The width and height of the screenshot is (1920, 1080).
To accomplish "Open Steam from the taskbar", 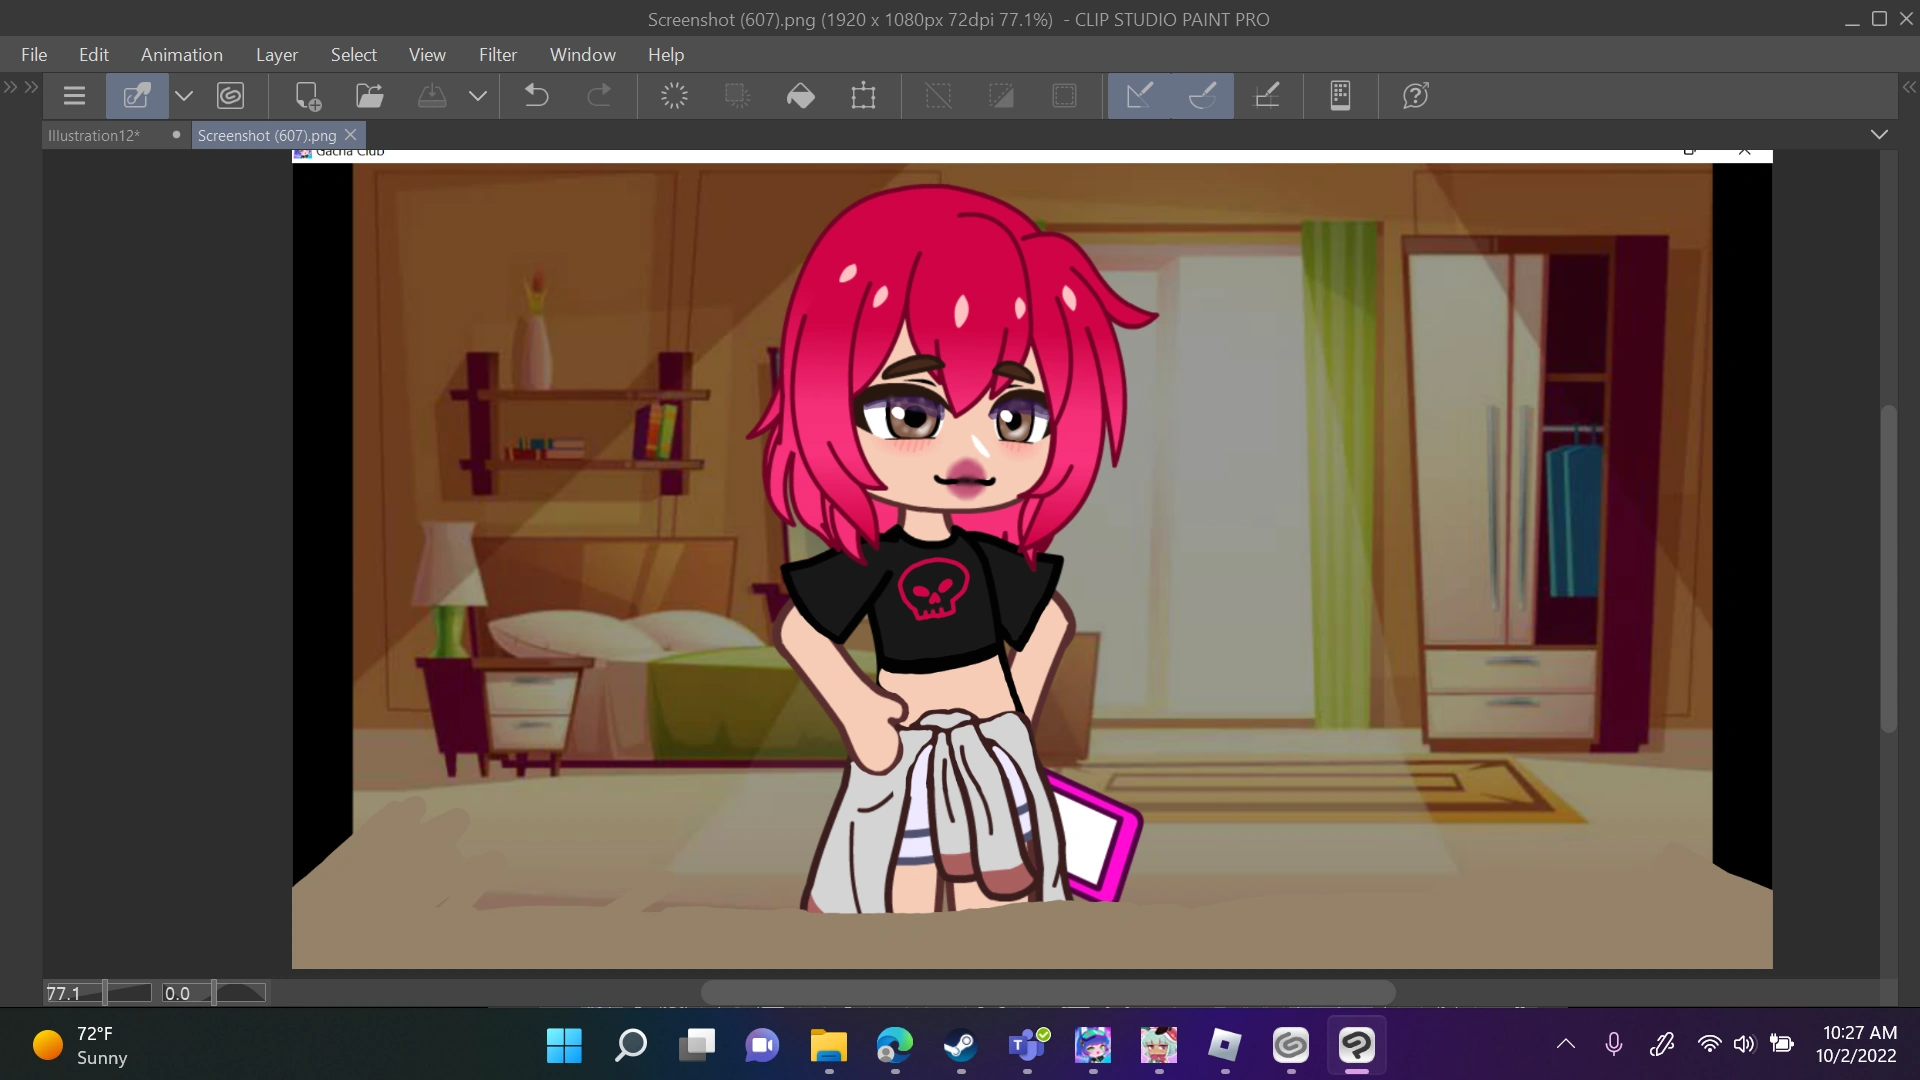I will [960, 1046].
